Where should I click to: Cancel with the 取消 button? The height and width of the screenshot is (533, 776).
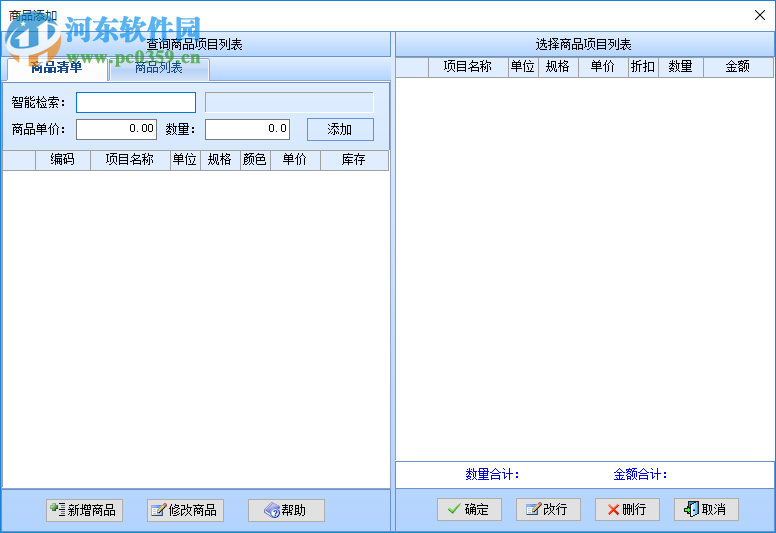706,509
